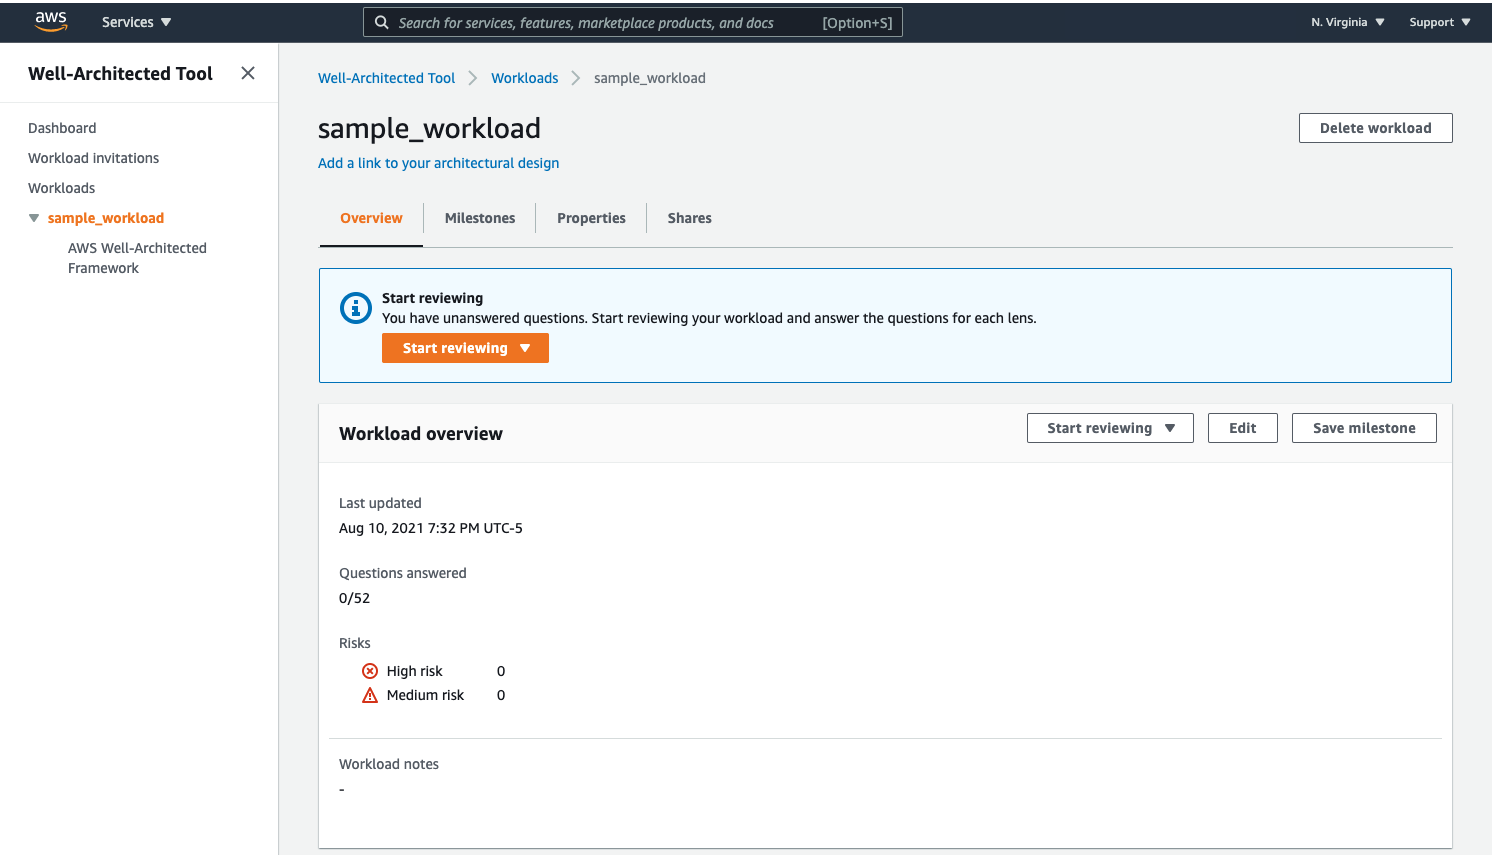Open the Support dropdown menu
Viewport: 1492px width, 855px height.
(x=1440, y=22)
